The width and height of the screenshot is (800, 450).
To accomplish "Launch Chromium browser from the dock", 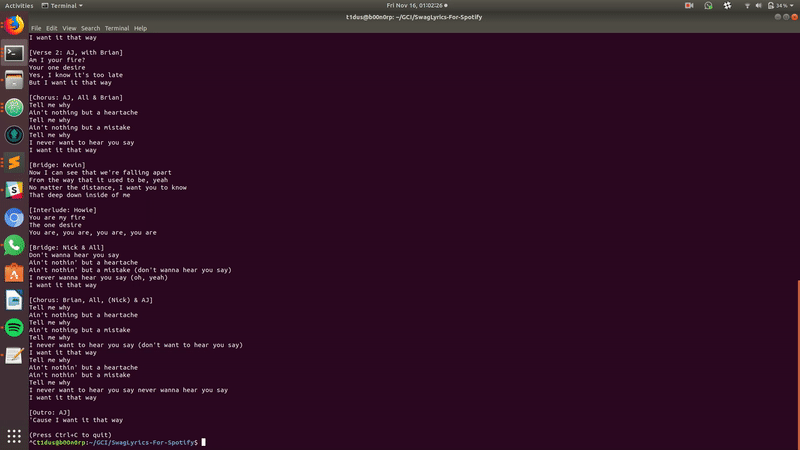I will [14, 218].
